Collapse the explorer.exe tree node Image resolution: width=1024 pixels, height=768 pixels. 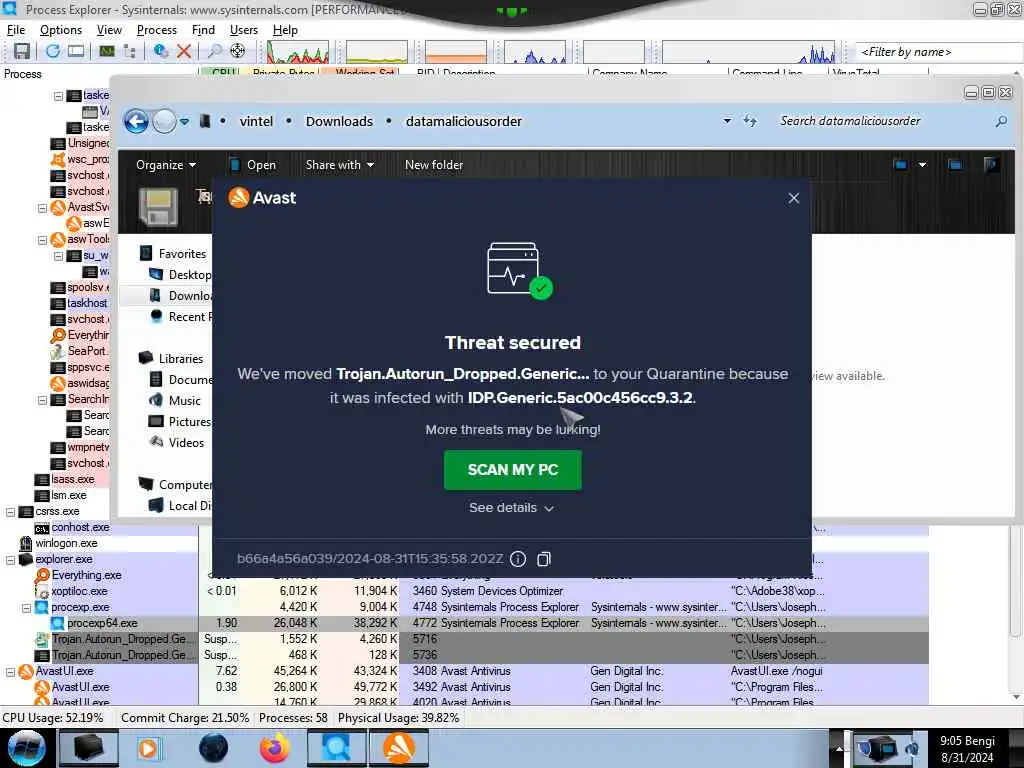click(10, 560)
